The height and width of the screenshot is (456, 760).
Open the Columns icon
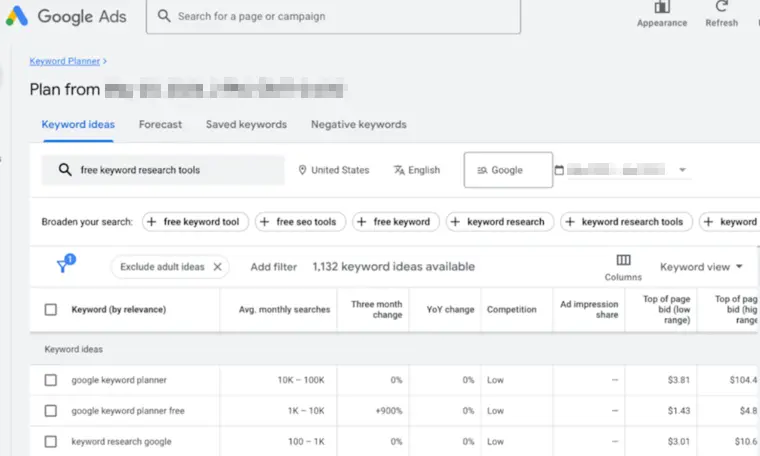(x=623, y=260)
